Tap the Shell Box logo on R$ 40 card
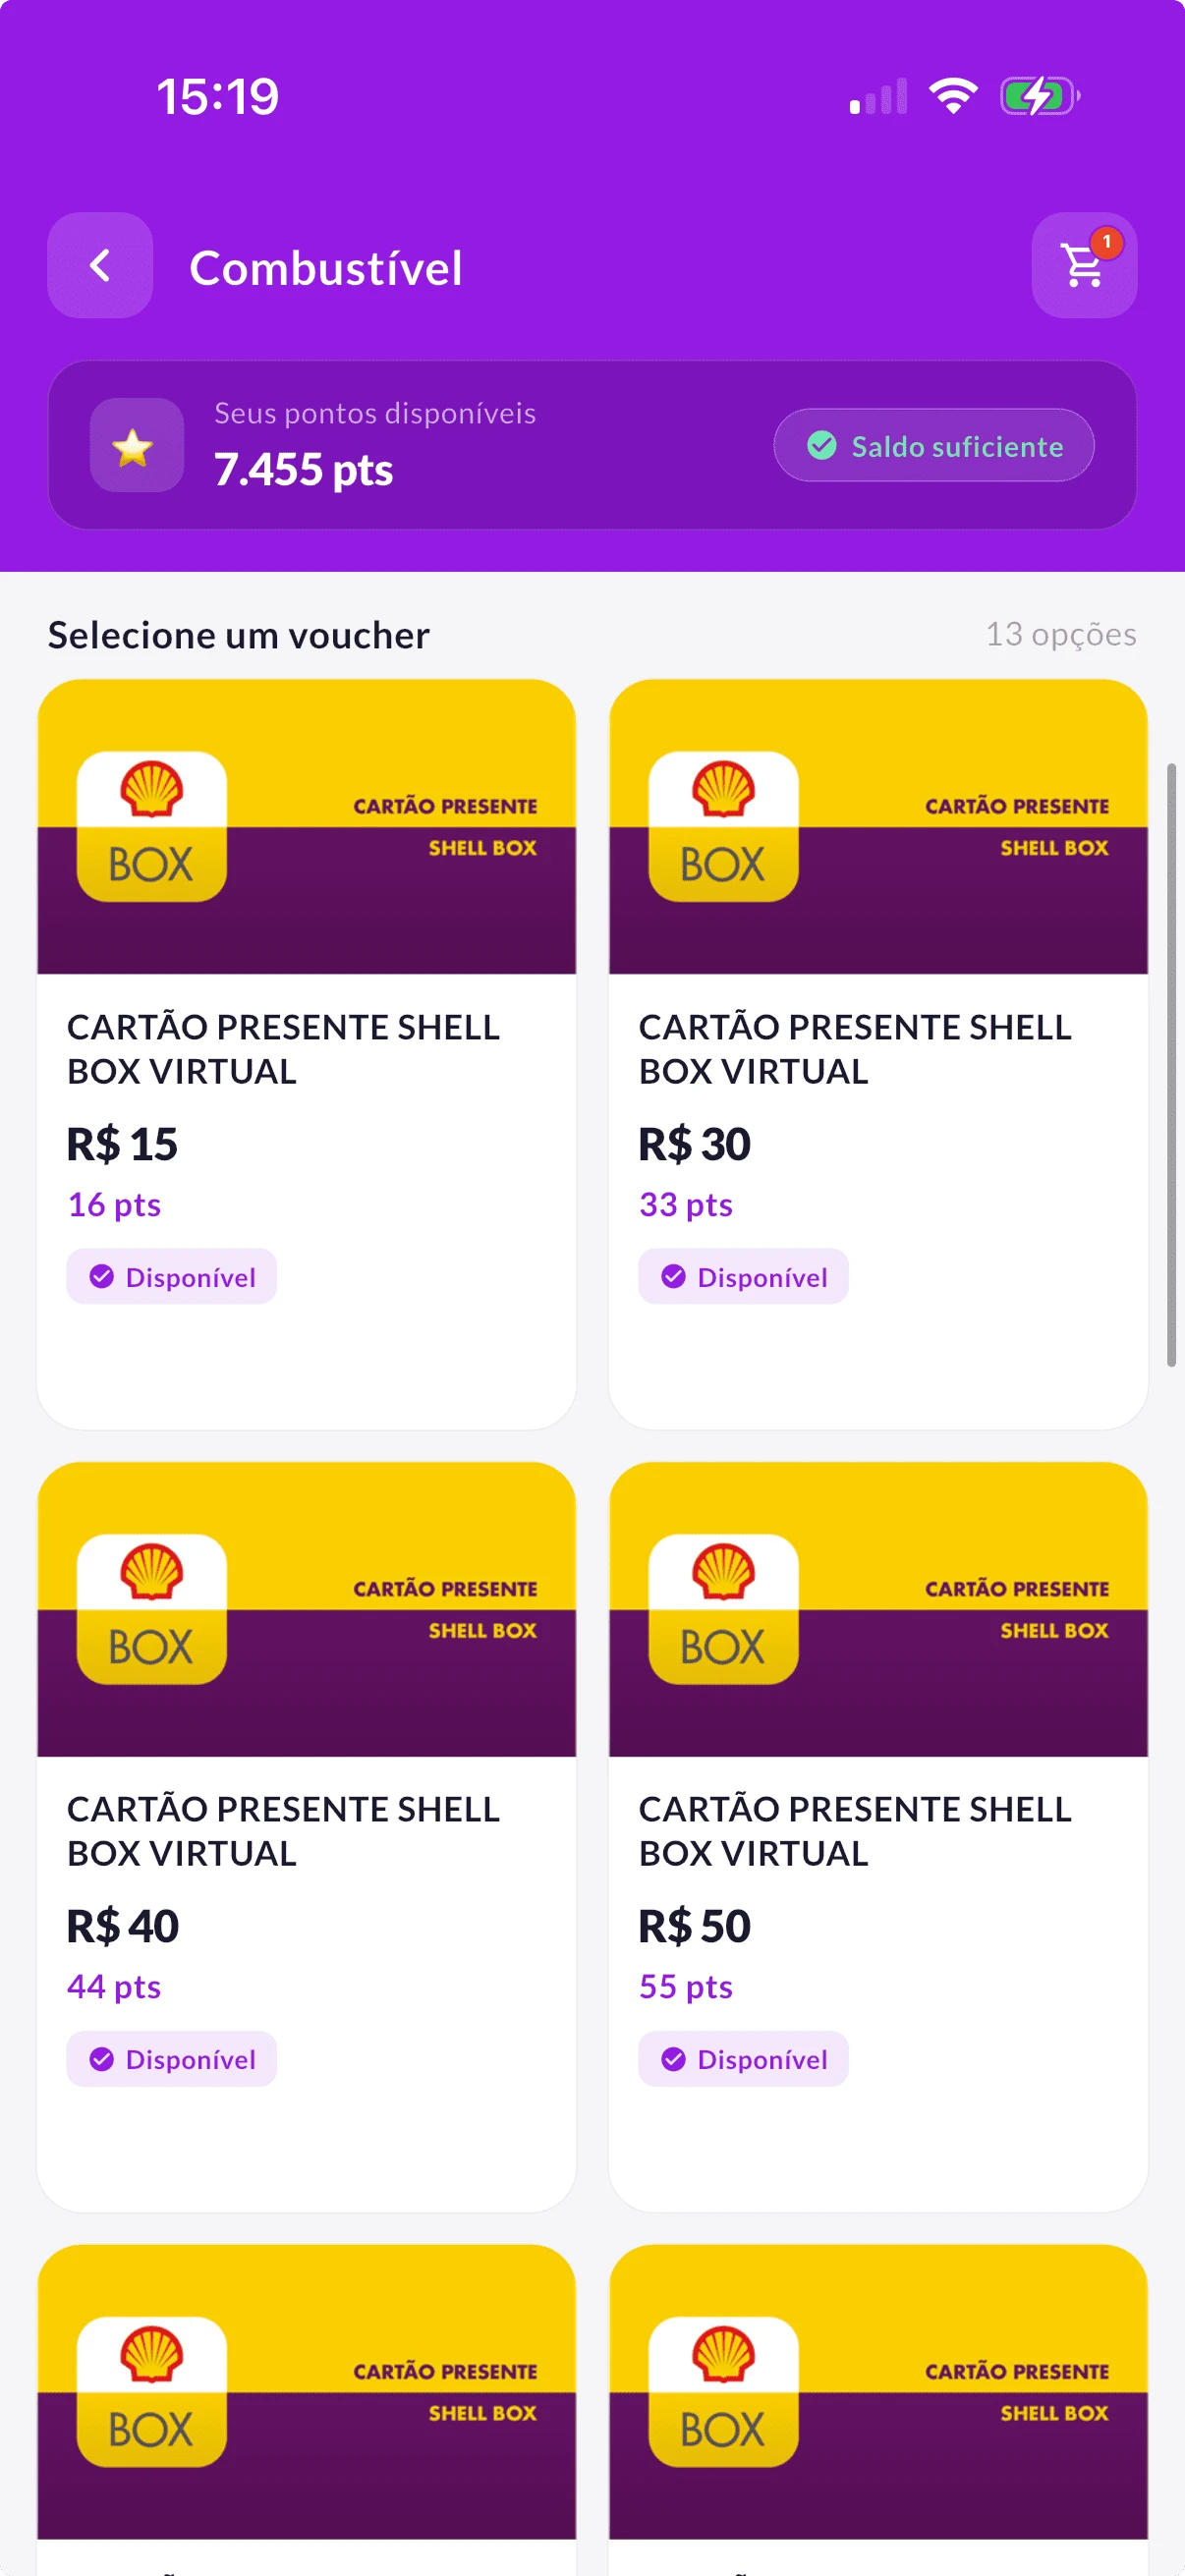This screenshot has height=2576, width=1185. [152, 1609]
